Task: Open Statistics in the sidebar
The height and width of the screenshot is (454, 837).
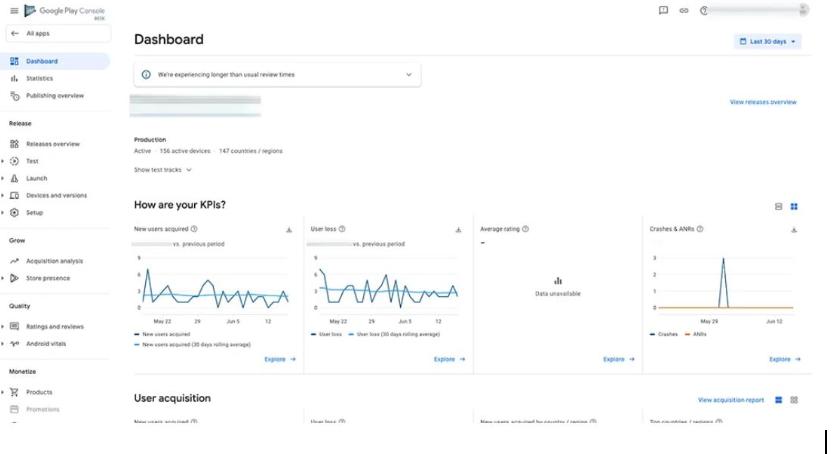Action: click(40, 78)
